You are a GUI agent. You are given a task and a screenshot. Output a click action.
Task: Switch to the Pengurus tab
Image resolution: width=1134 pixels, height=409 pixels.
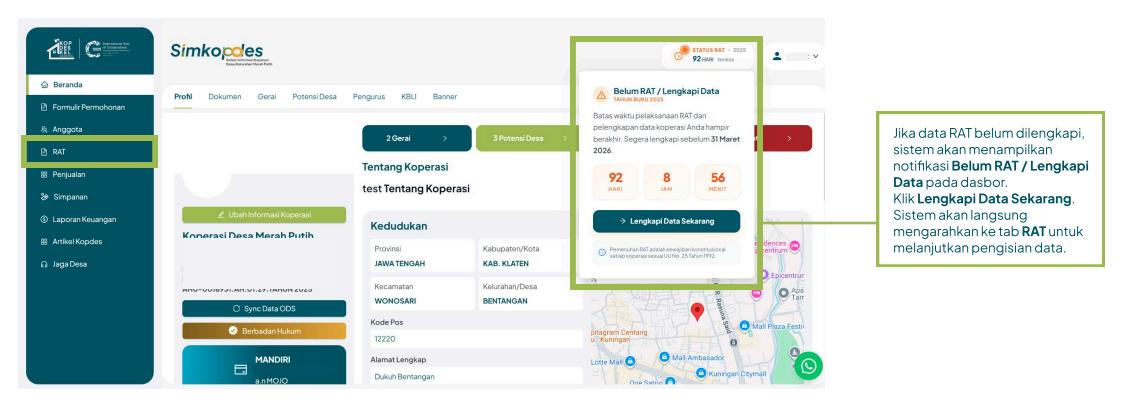point(368,97)
